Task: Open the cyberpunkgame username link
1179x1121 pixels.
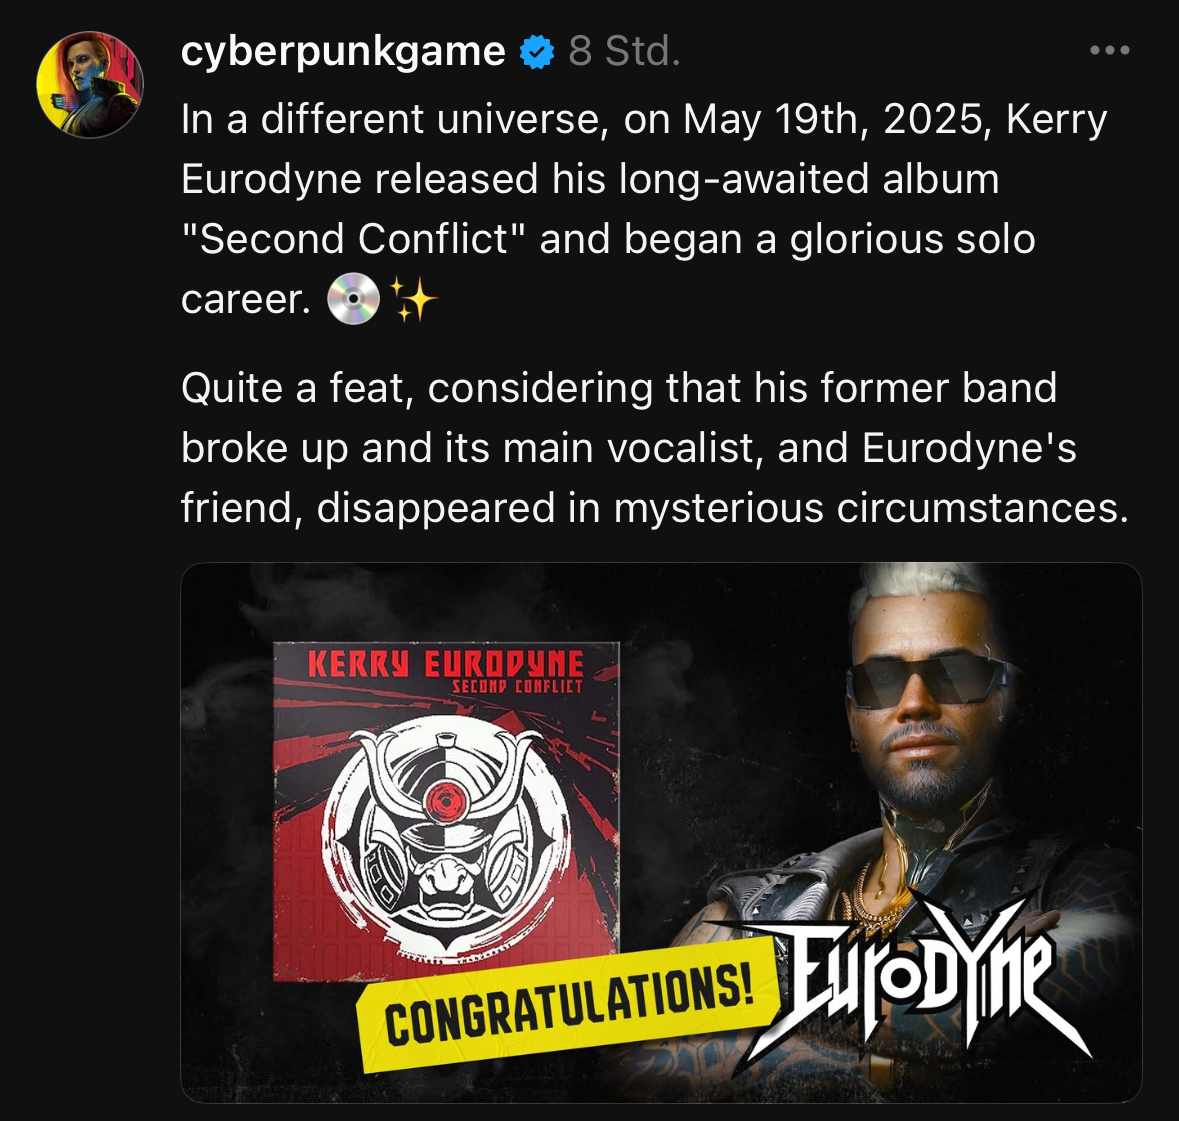Action: click(x=343, y=52)
